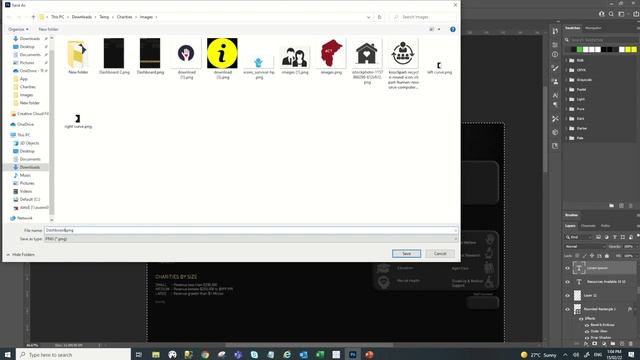Toggle Drop Shadow effect visibility
This screenshot has width=640, height=360.
(587, 338)
